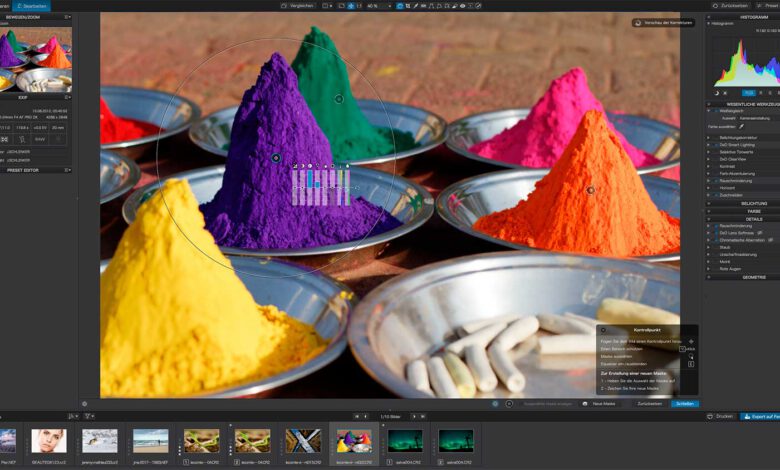780x470 pixels.
Task: Click the printer icon next to Drucken
Action: coord(710,416)
